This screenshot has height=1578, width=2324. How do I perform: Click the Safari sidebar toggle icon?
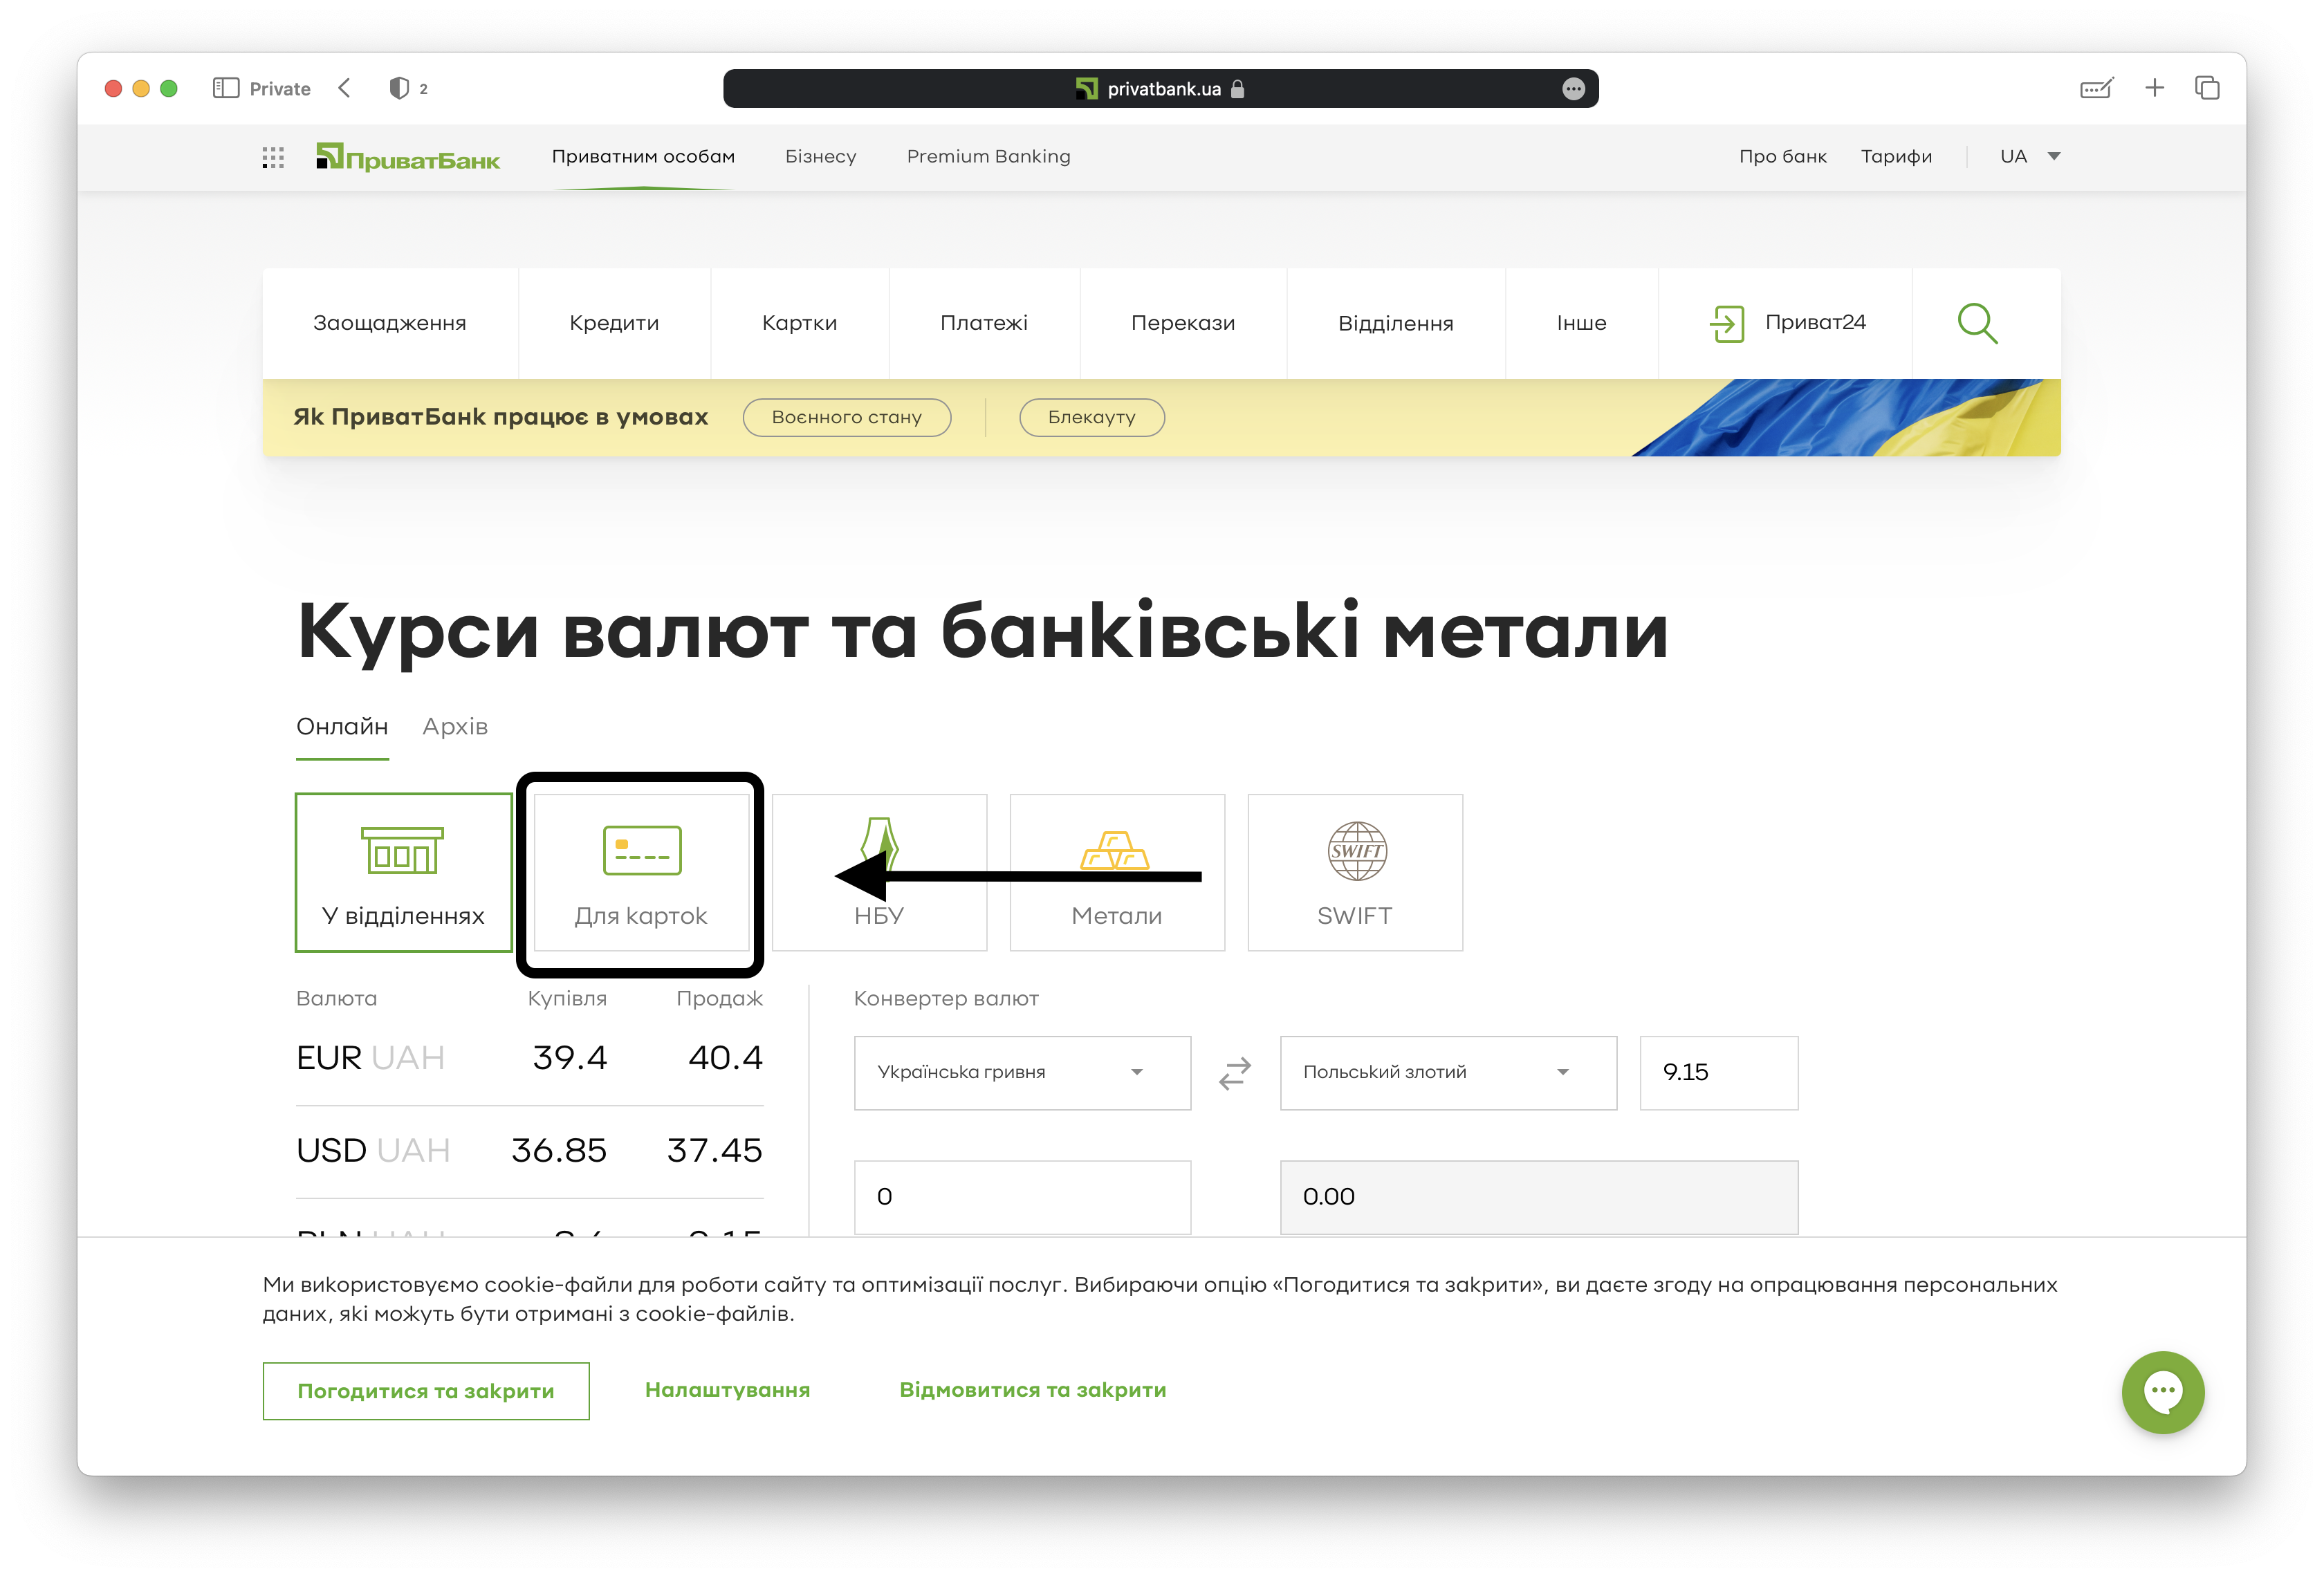226,88
